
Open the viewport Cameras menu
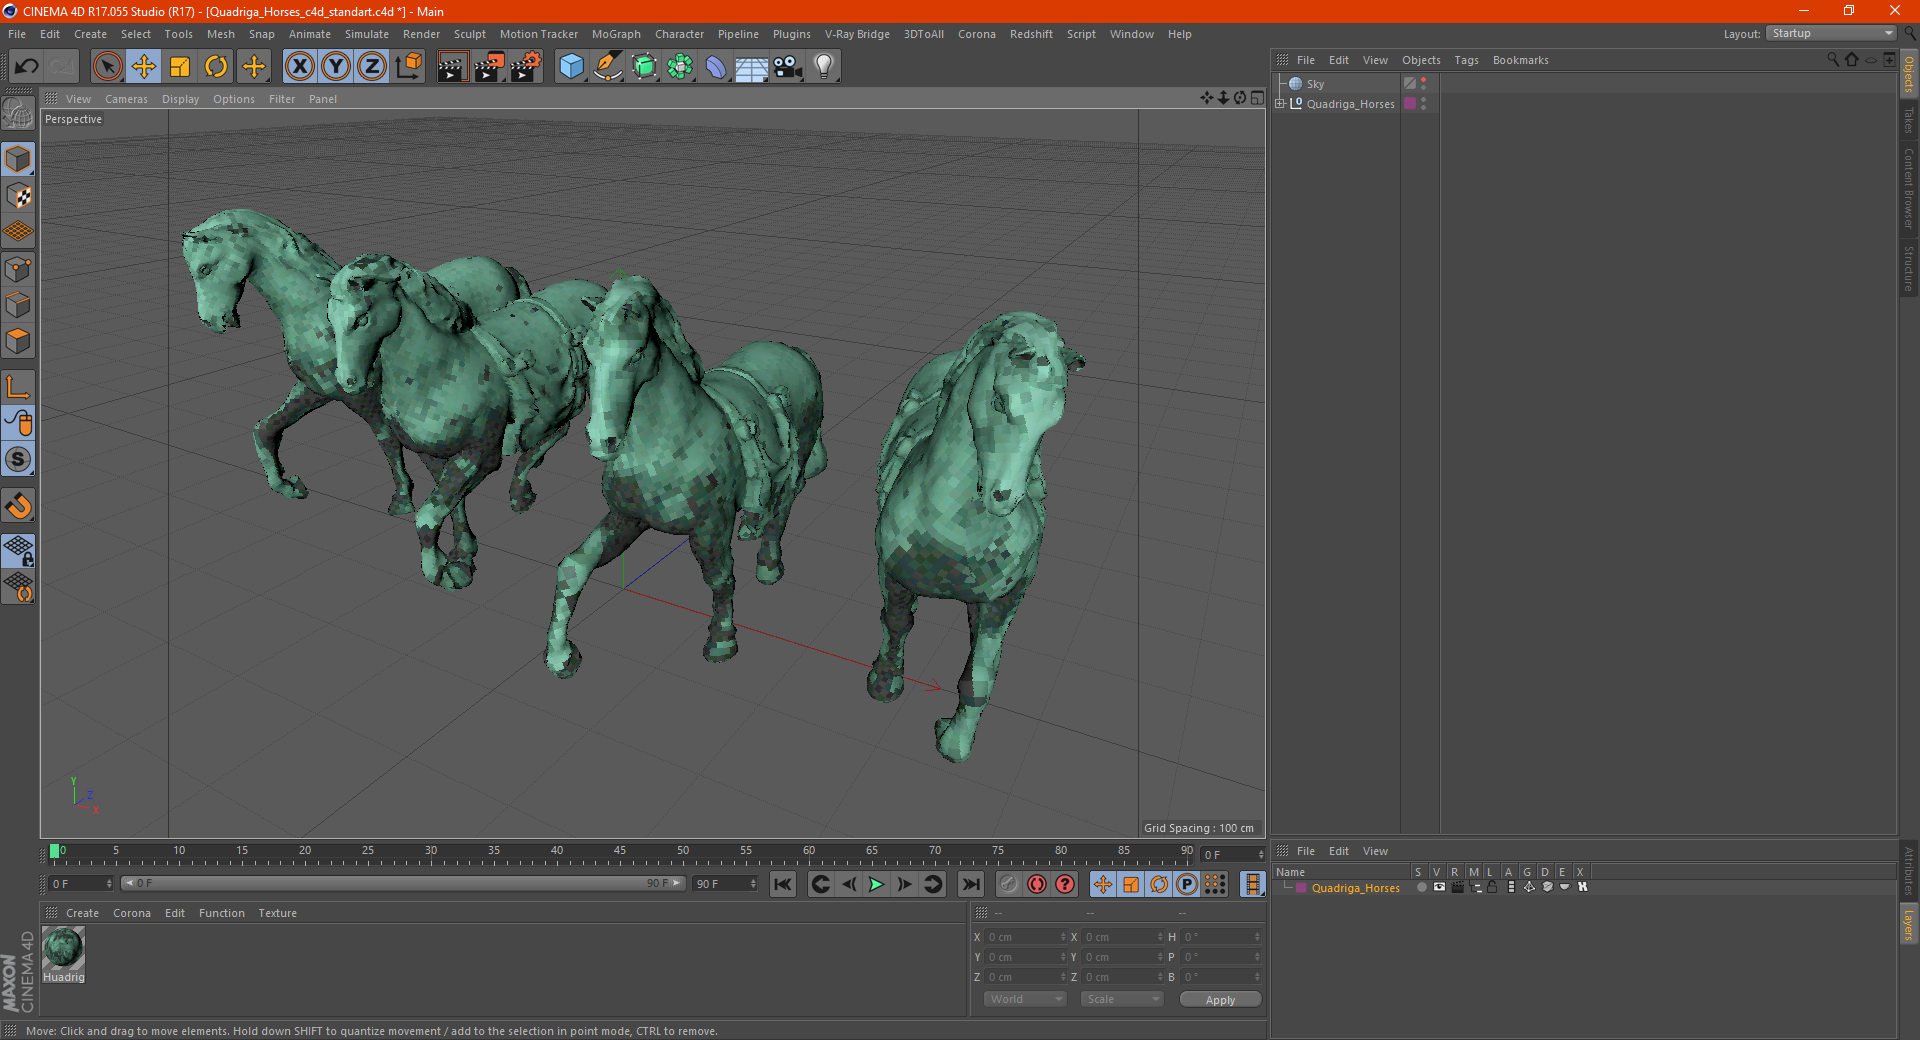click(x=126, y=99)
